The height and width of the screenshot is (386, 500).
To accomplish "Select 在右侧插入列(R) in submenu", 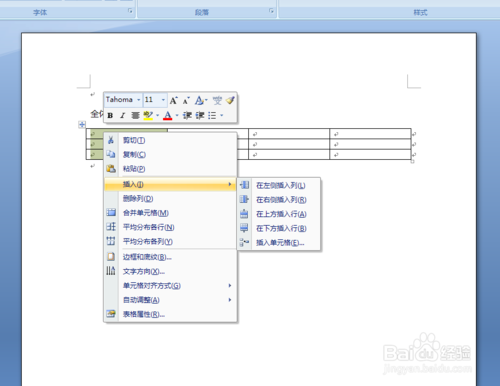I will click(279, 200).
